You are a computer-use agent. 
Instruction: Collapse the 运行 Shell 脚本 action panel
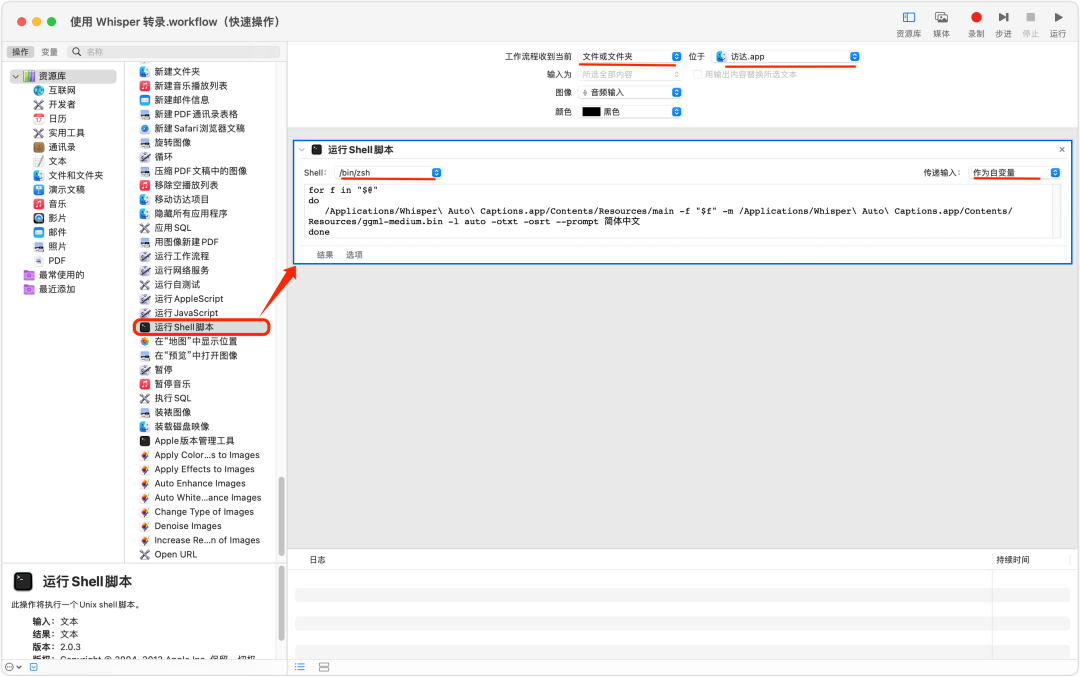[302, 149]
